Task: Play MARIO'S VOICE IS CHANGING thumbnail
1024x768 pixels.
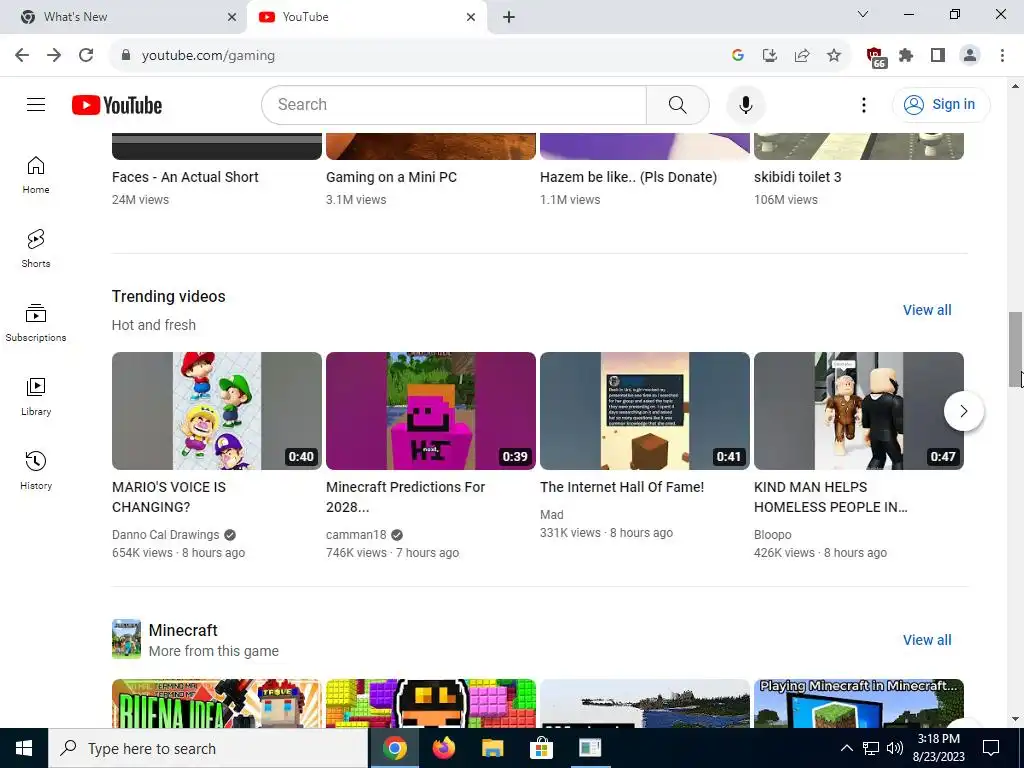Action: click(217, 411)
